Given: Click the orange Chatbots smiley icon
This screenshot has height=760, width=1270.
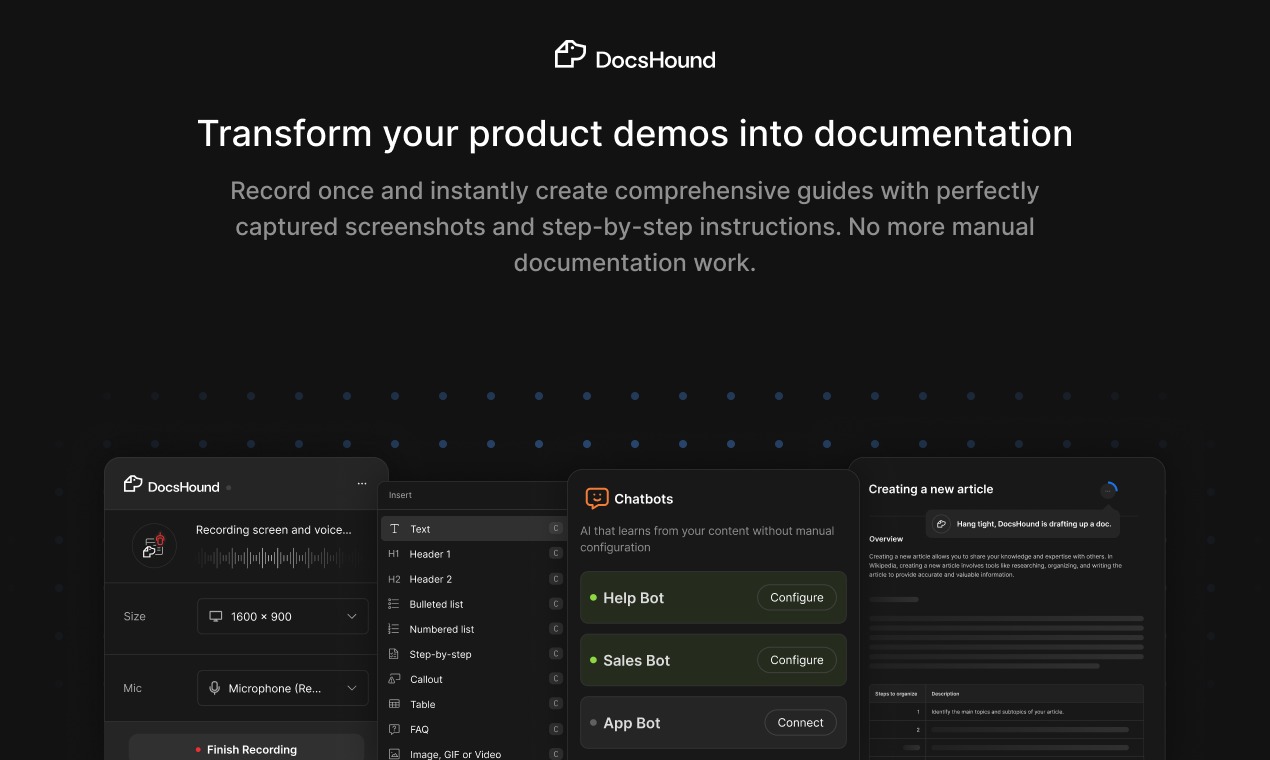Looking at the screenshot, I should [597, 498].
